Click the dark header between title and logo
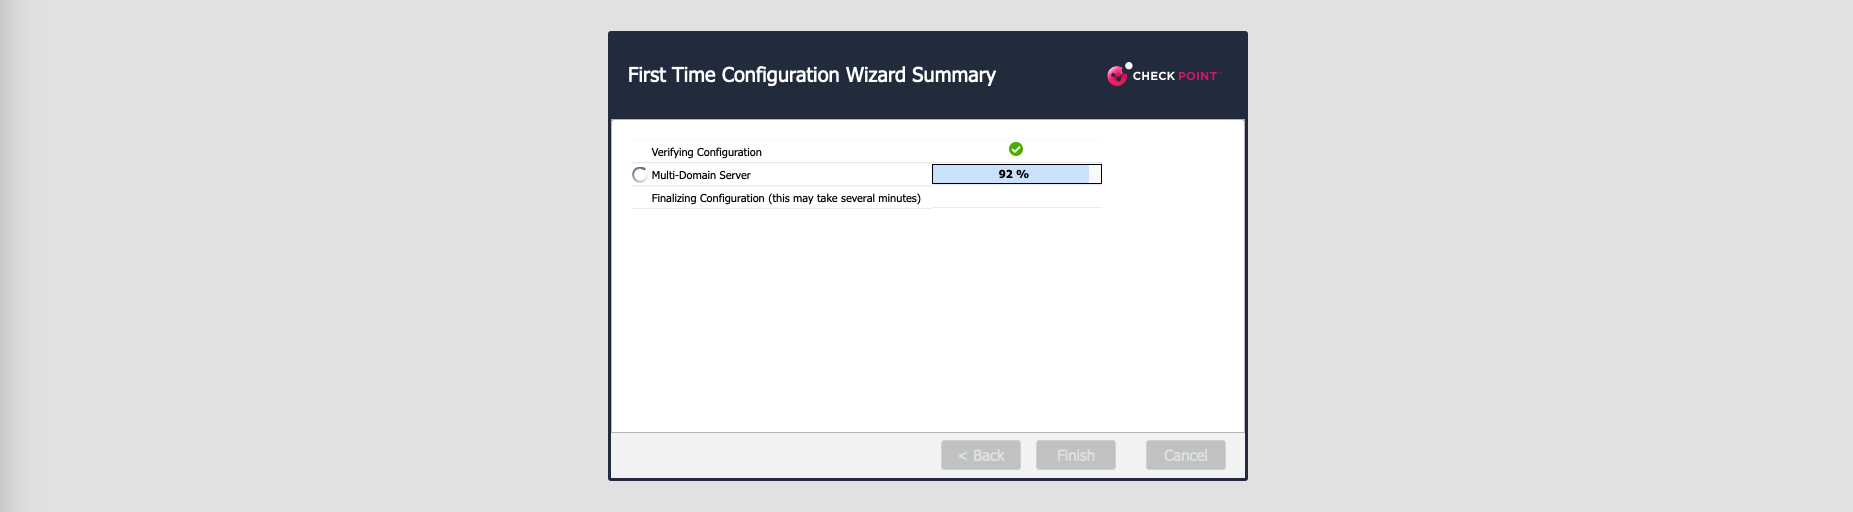The width and height of the screenshot is (1853, 512). (x=1050, y=75)
